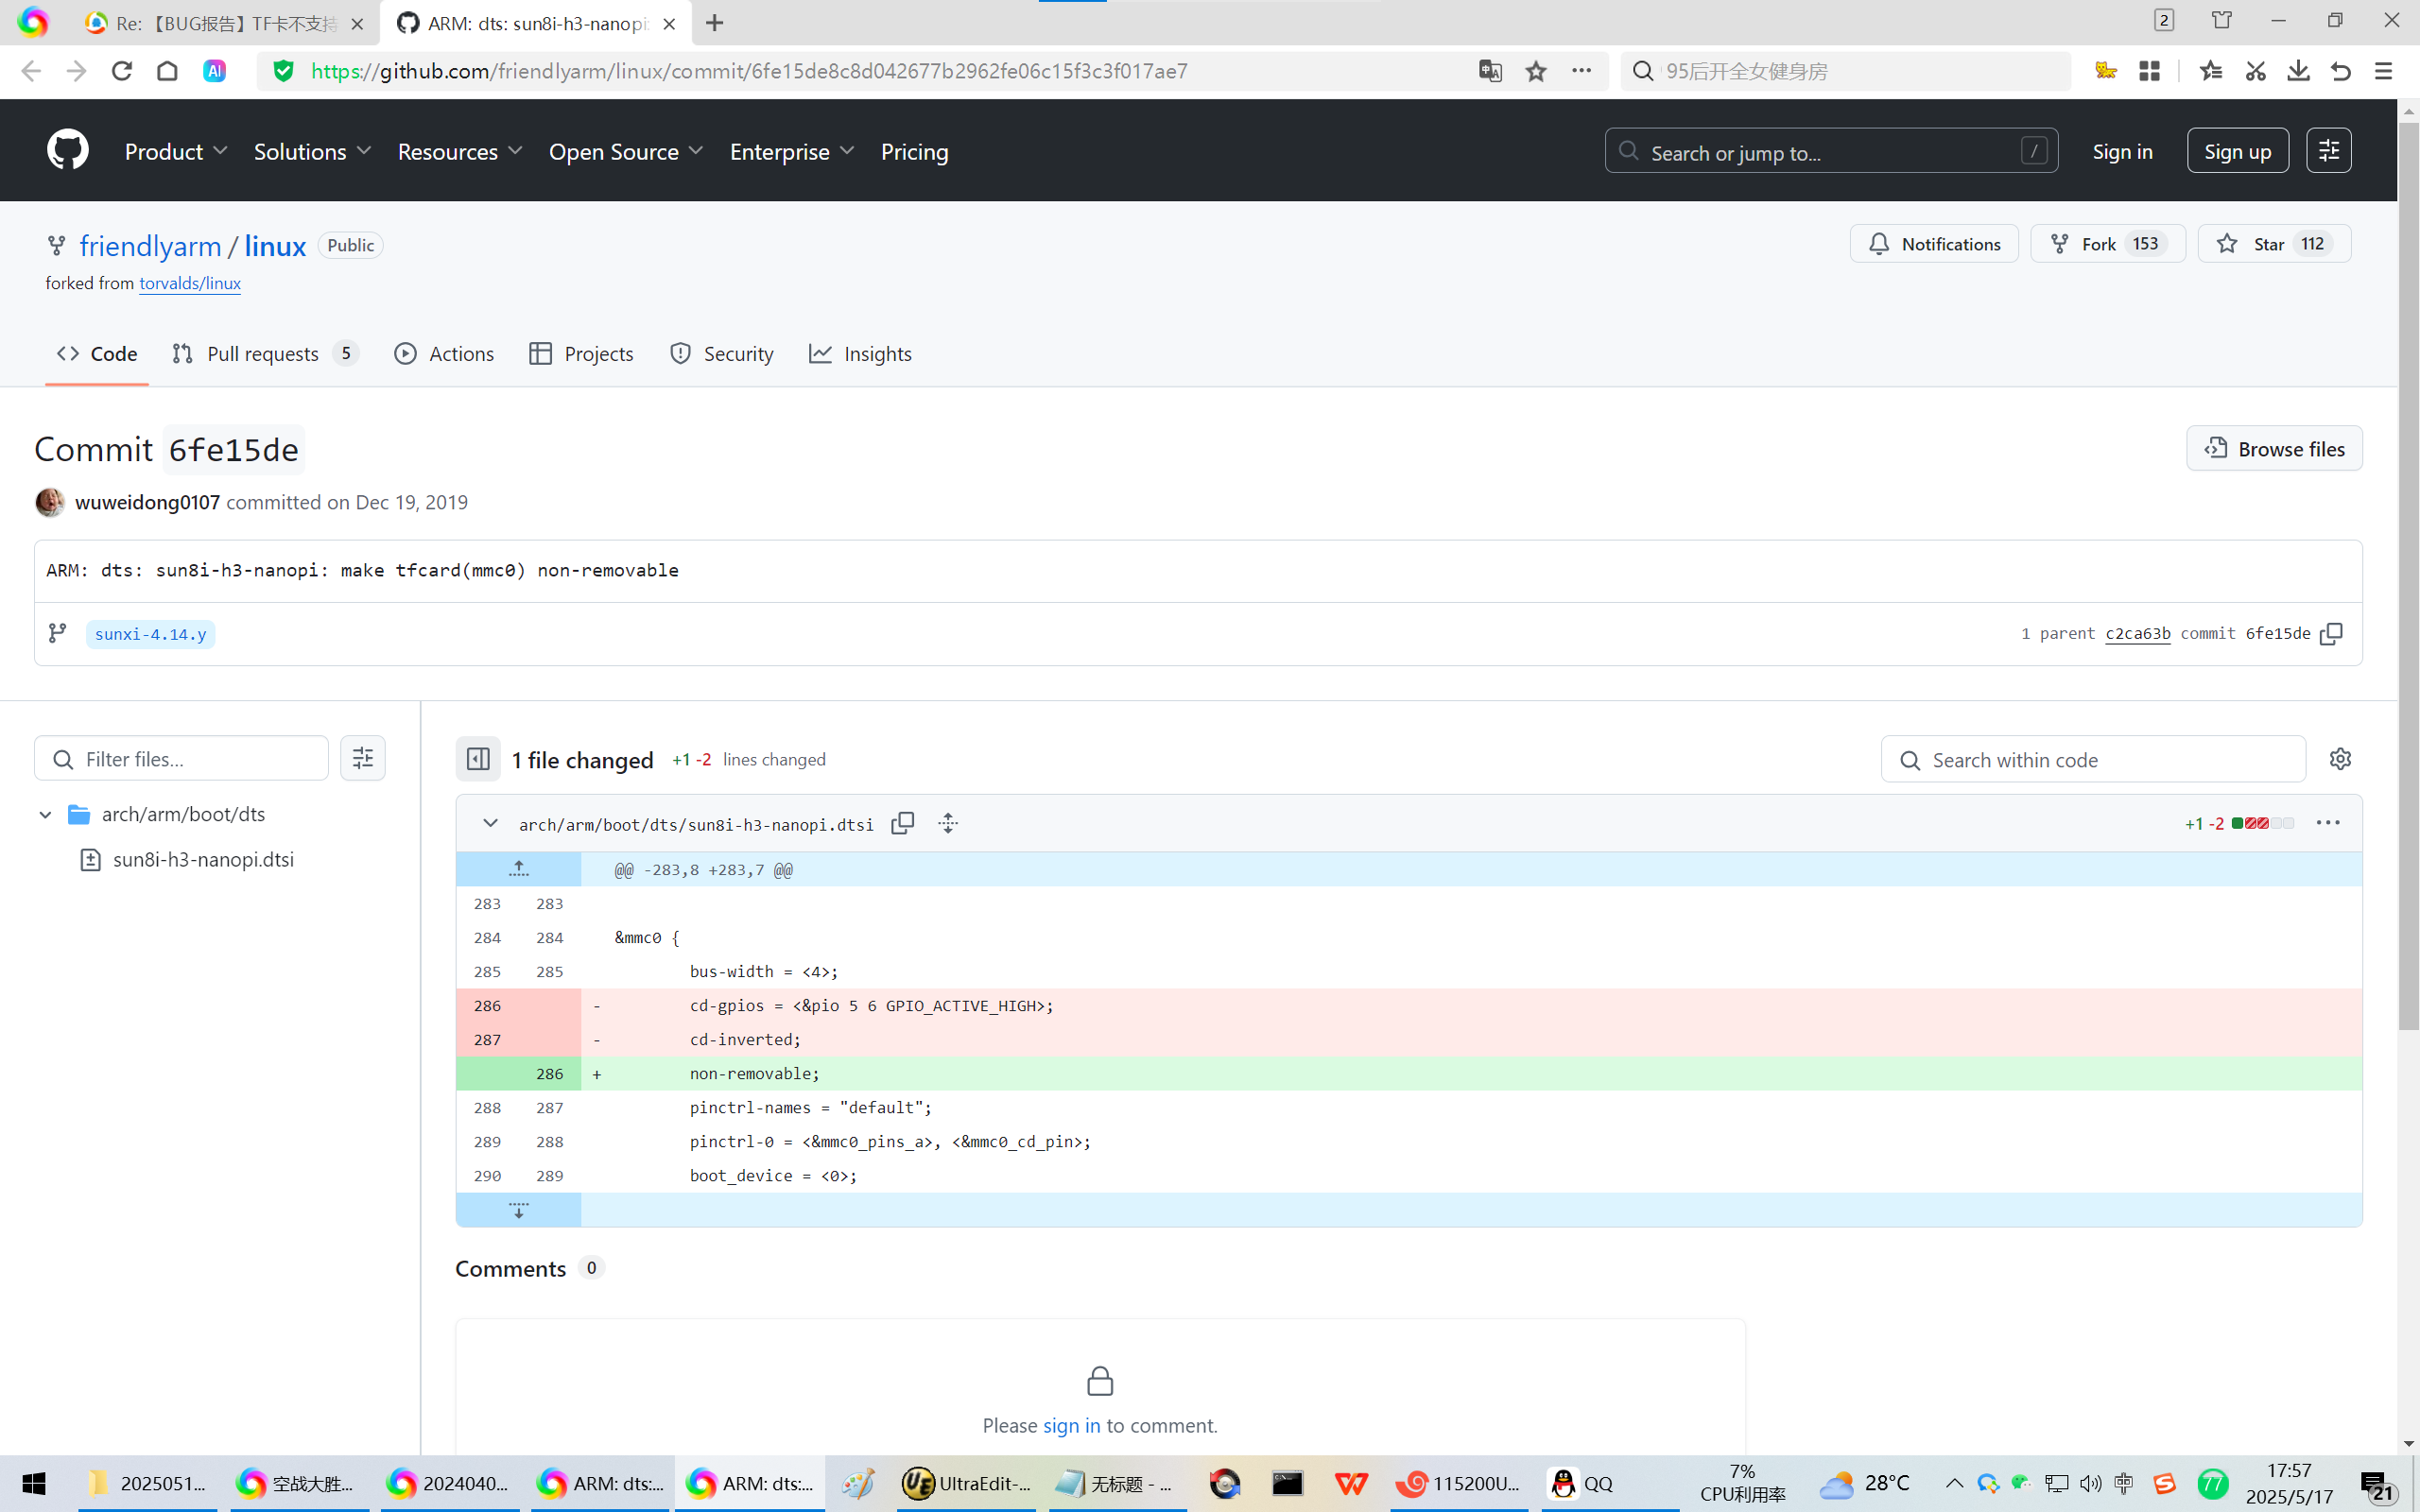Bookmark this page with star icon

click(x=1536, y=71)
